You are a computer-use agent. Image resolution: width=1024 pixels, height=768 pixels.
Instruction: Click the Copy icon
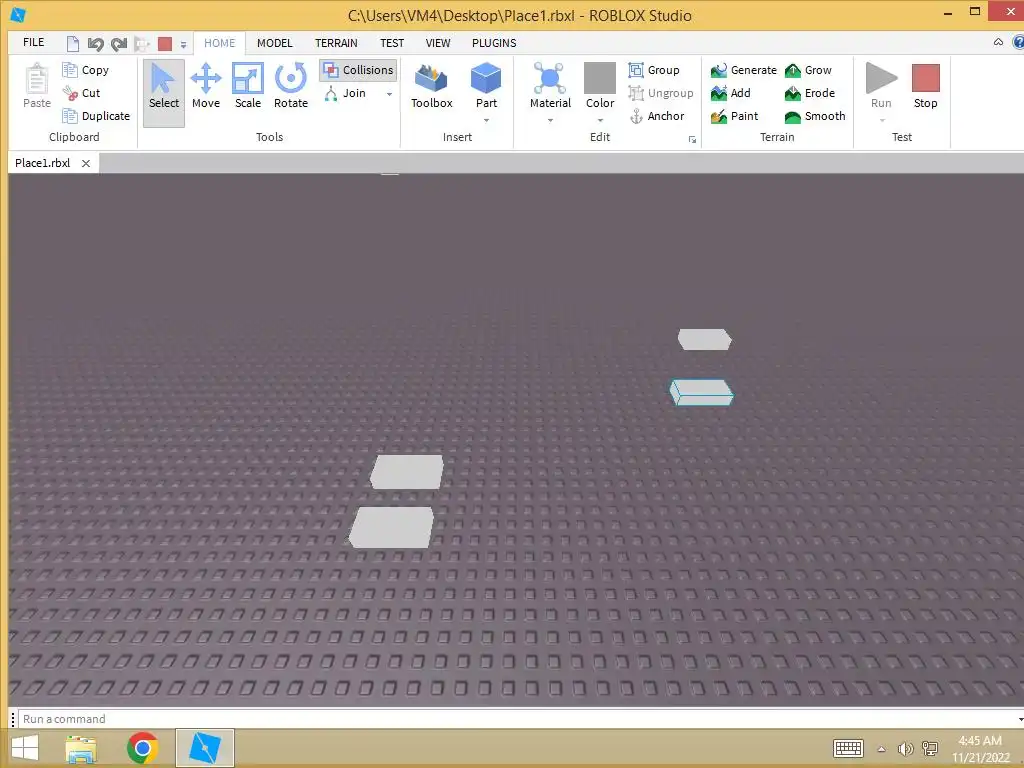tap(70, 69)
